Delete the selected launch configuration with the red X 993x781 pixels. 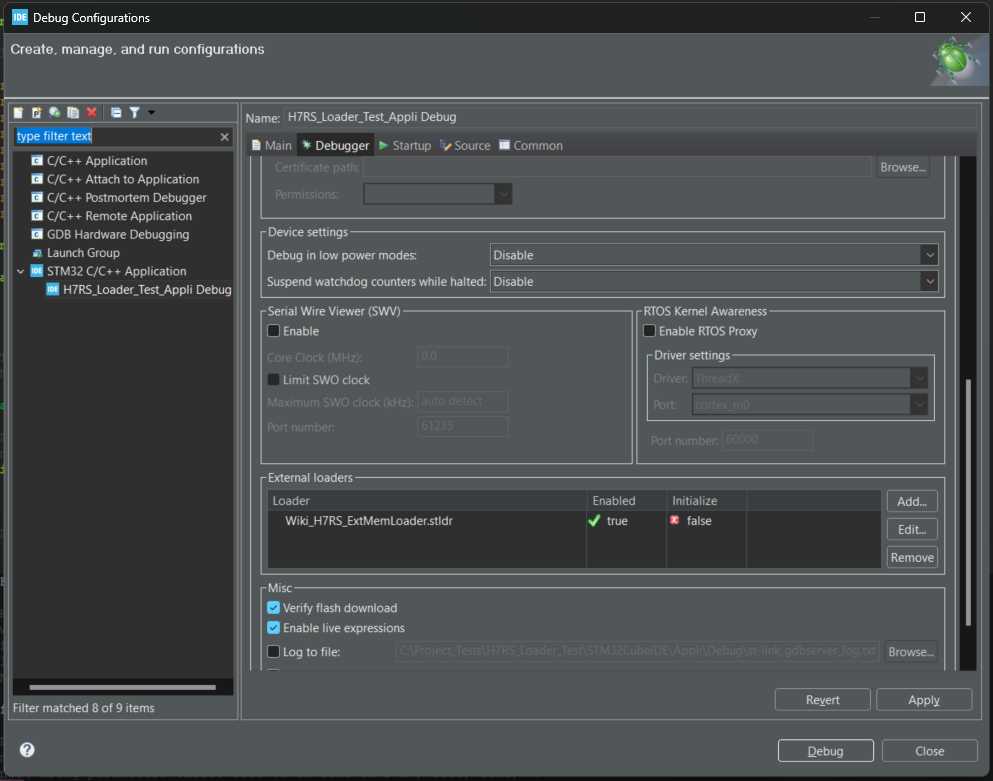click(x=92, y=112)
